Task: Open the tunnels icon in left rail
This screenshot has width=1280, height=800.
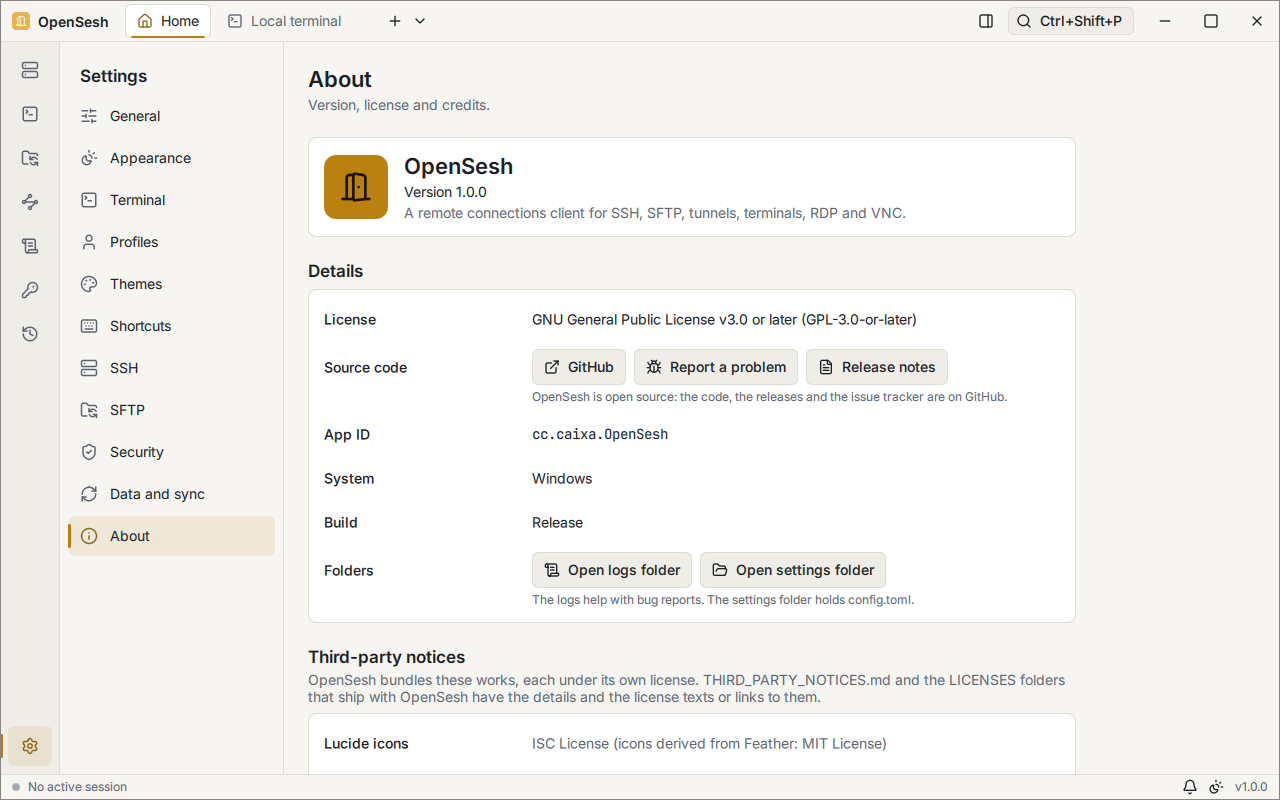Action: (x=30, y=202)
